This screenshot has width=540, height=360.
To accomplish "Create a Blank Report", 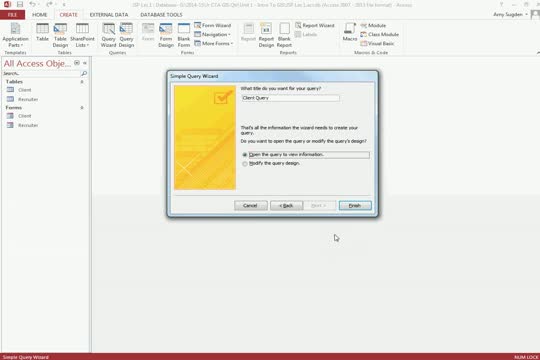I will coord(284,35).
